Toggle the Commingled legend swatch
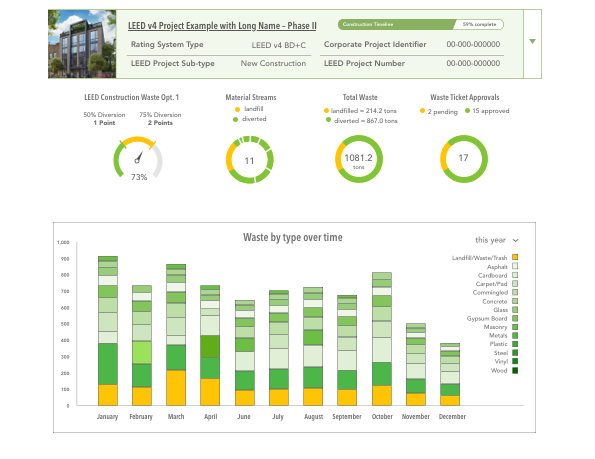The height and width of the screenshot is (459, 595). [515, 292]
